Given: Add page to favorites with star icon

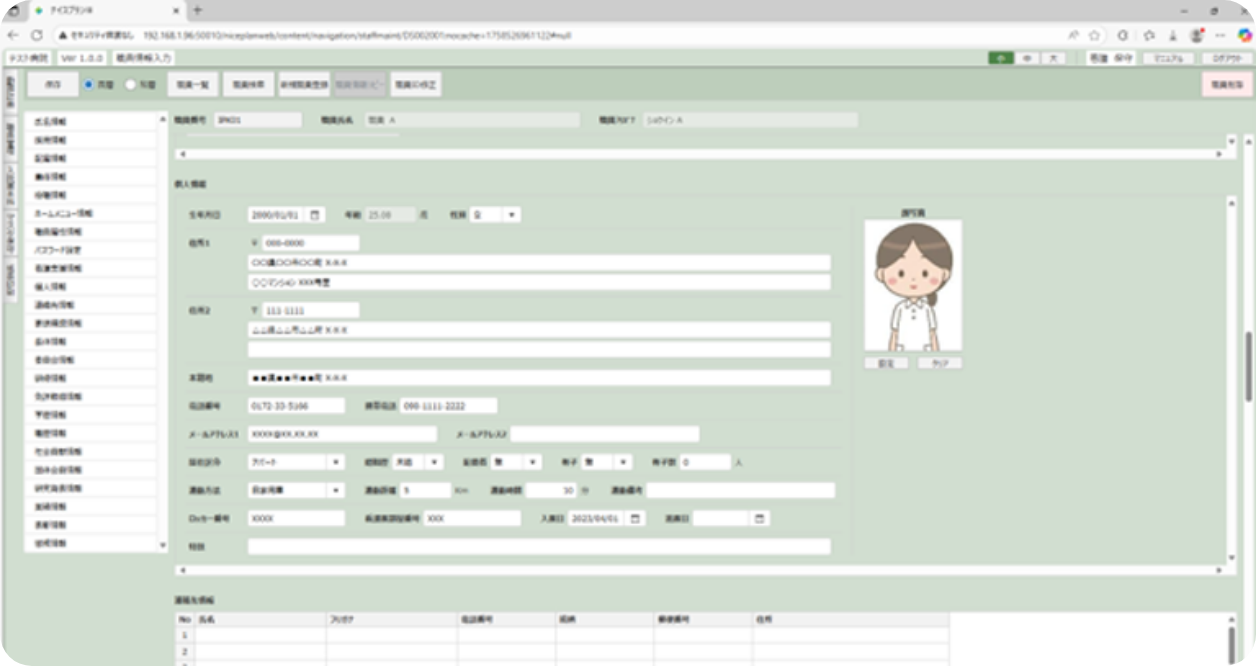Looking at the screenshot, I should pyautogui.click(x=1095, y=34).
